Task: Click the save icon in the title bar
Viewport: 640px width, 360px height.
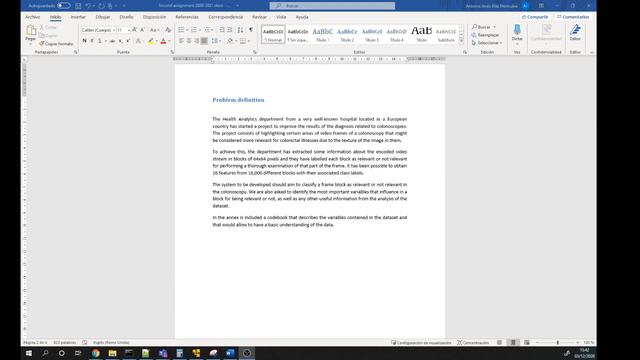Action: coord(78,6)
